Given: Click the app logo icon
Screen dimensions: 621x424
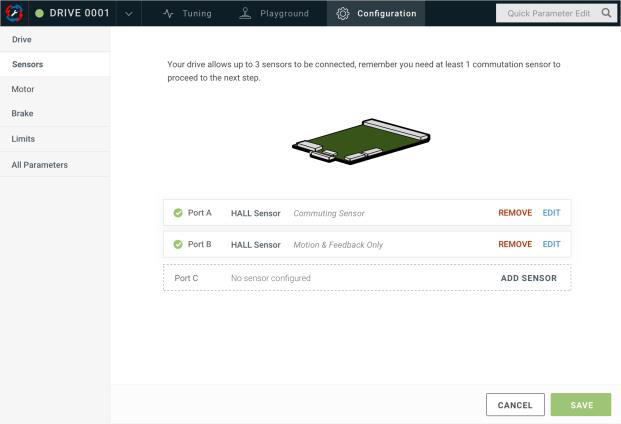Looking at the screenshot, I should pos(13,13).
